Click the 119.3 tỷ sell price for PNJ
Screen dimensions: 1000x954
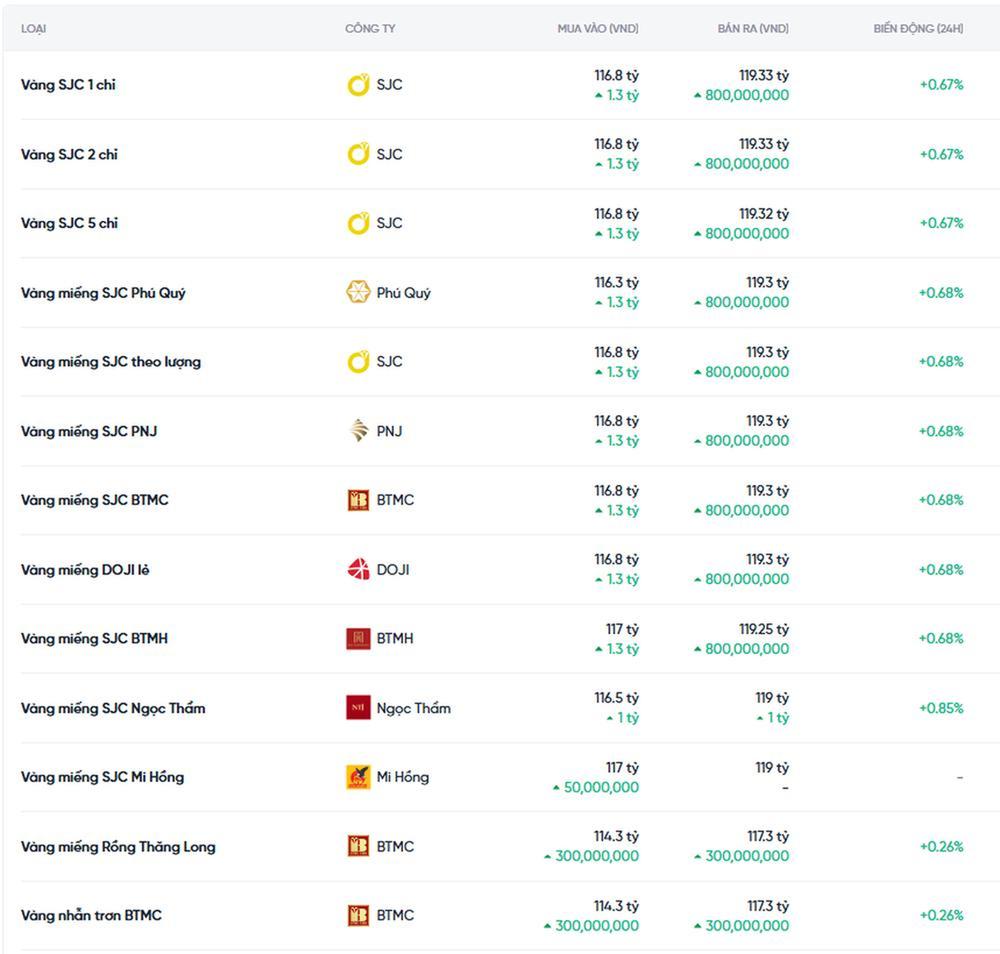pyautogui.click(x=767, y=422)
